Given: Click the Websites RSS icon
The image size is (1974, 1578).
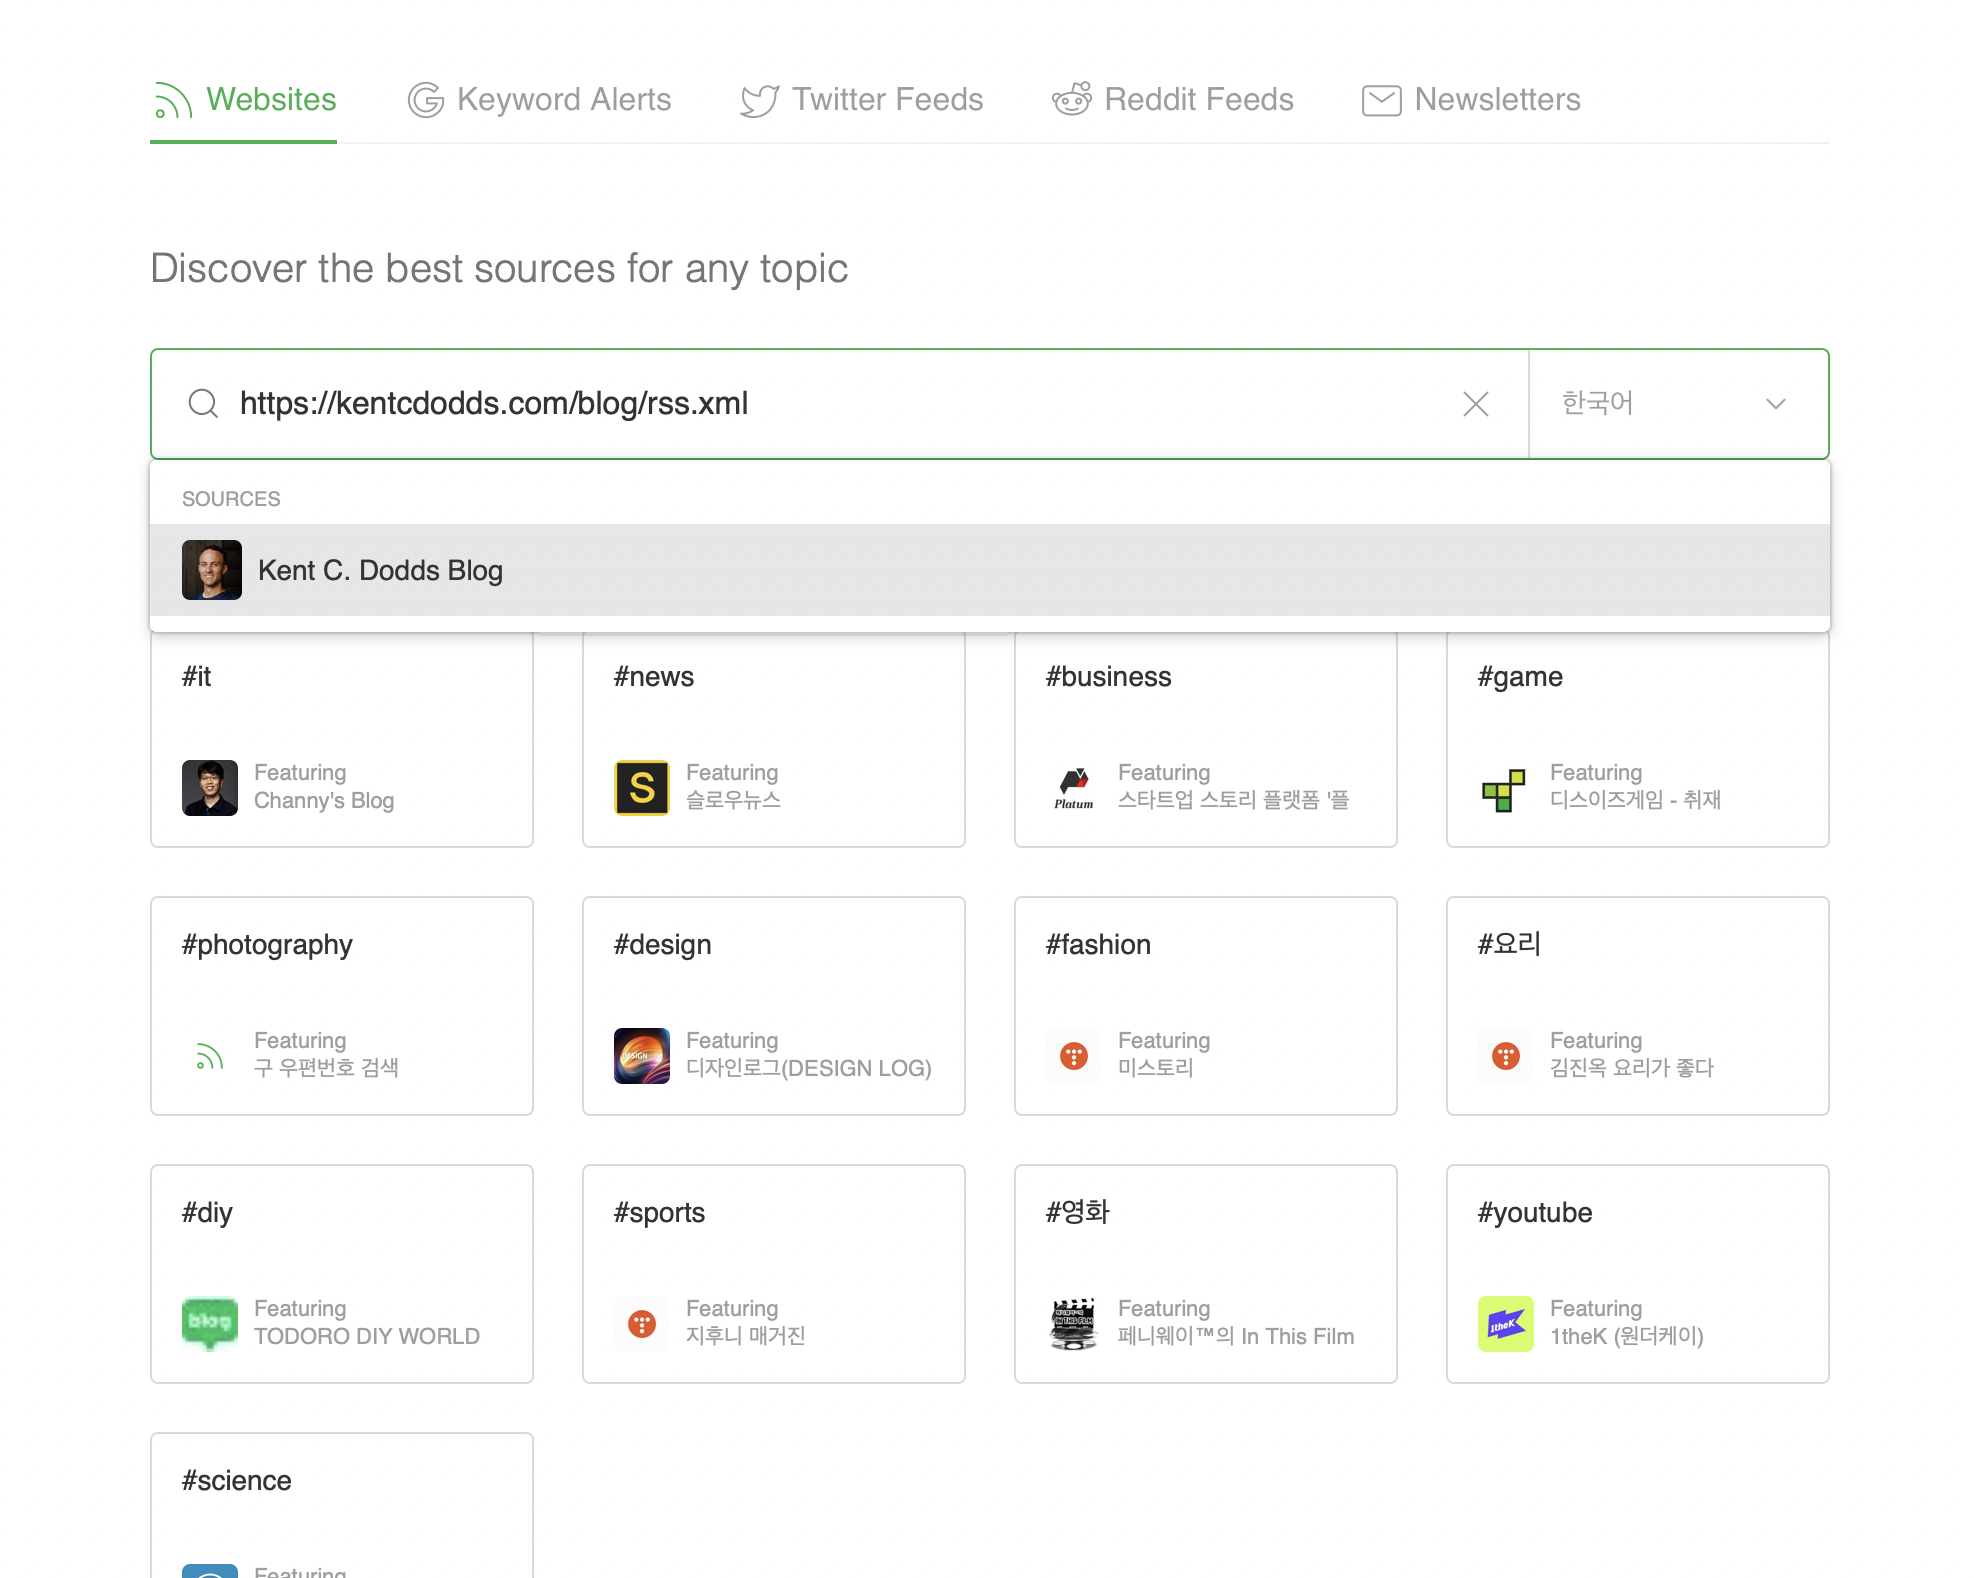Looking at the screenshot, I should pyautogui.click(x=172, y=101).
